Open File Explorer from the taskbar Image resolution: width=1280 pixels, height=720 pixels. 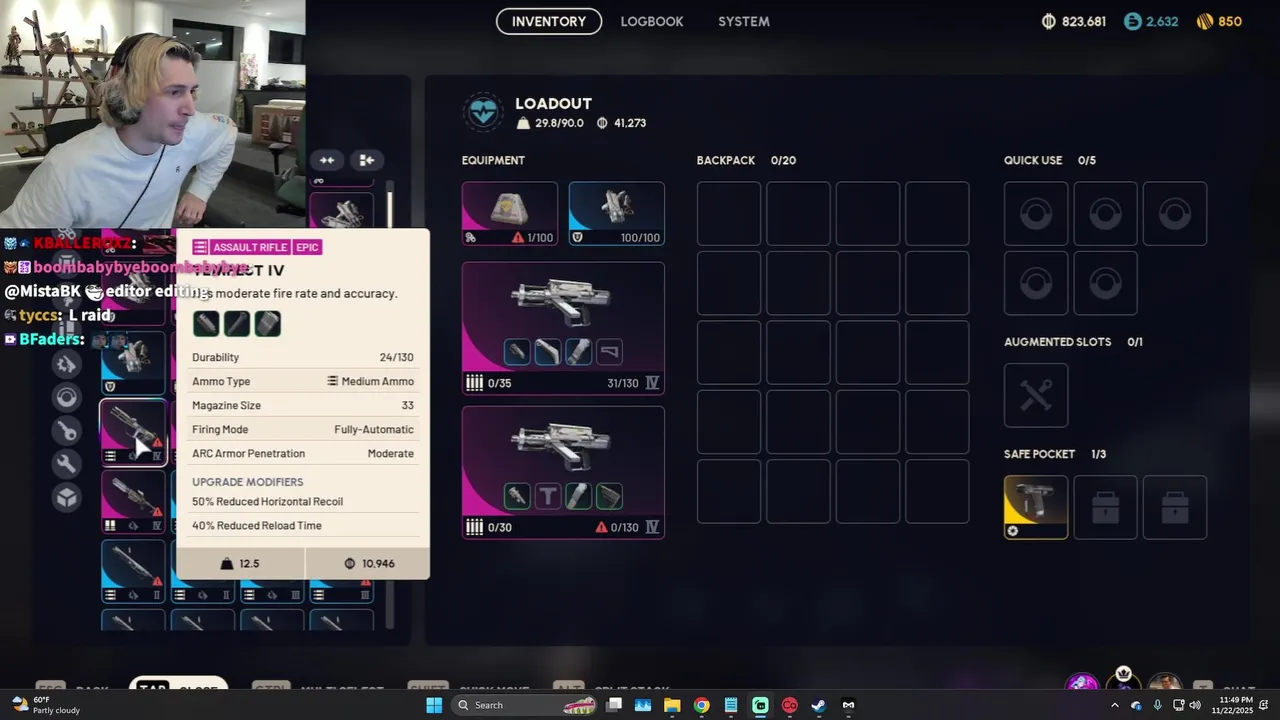[x=672, y=705]
